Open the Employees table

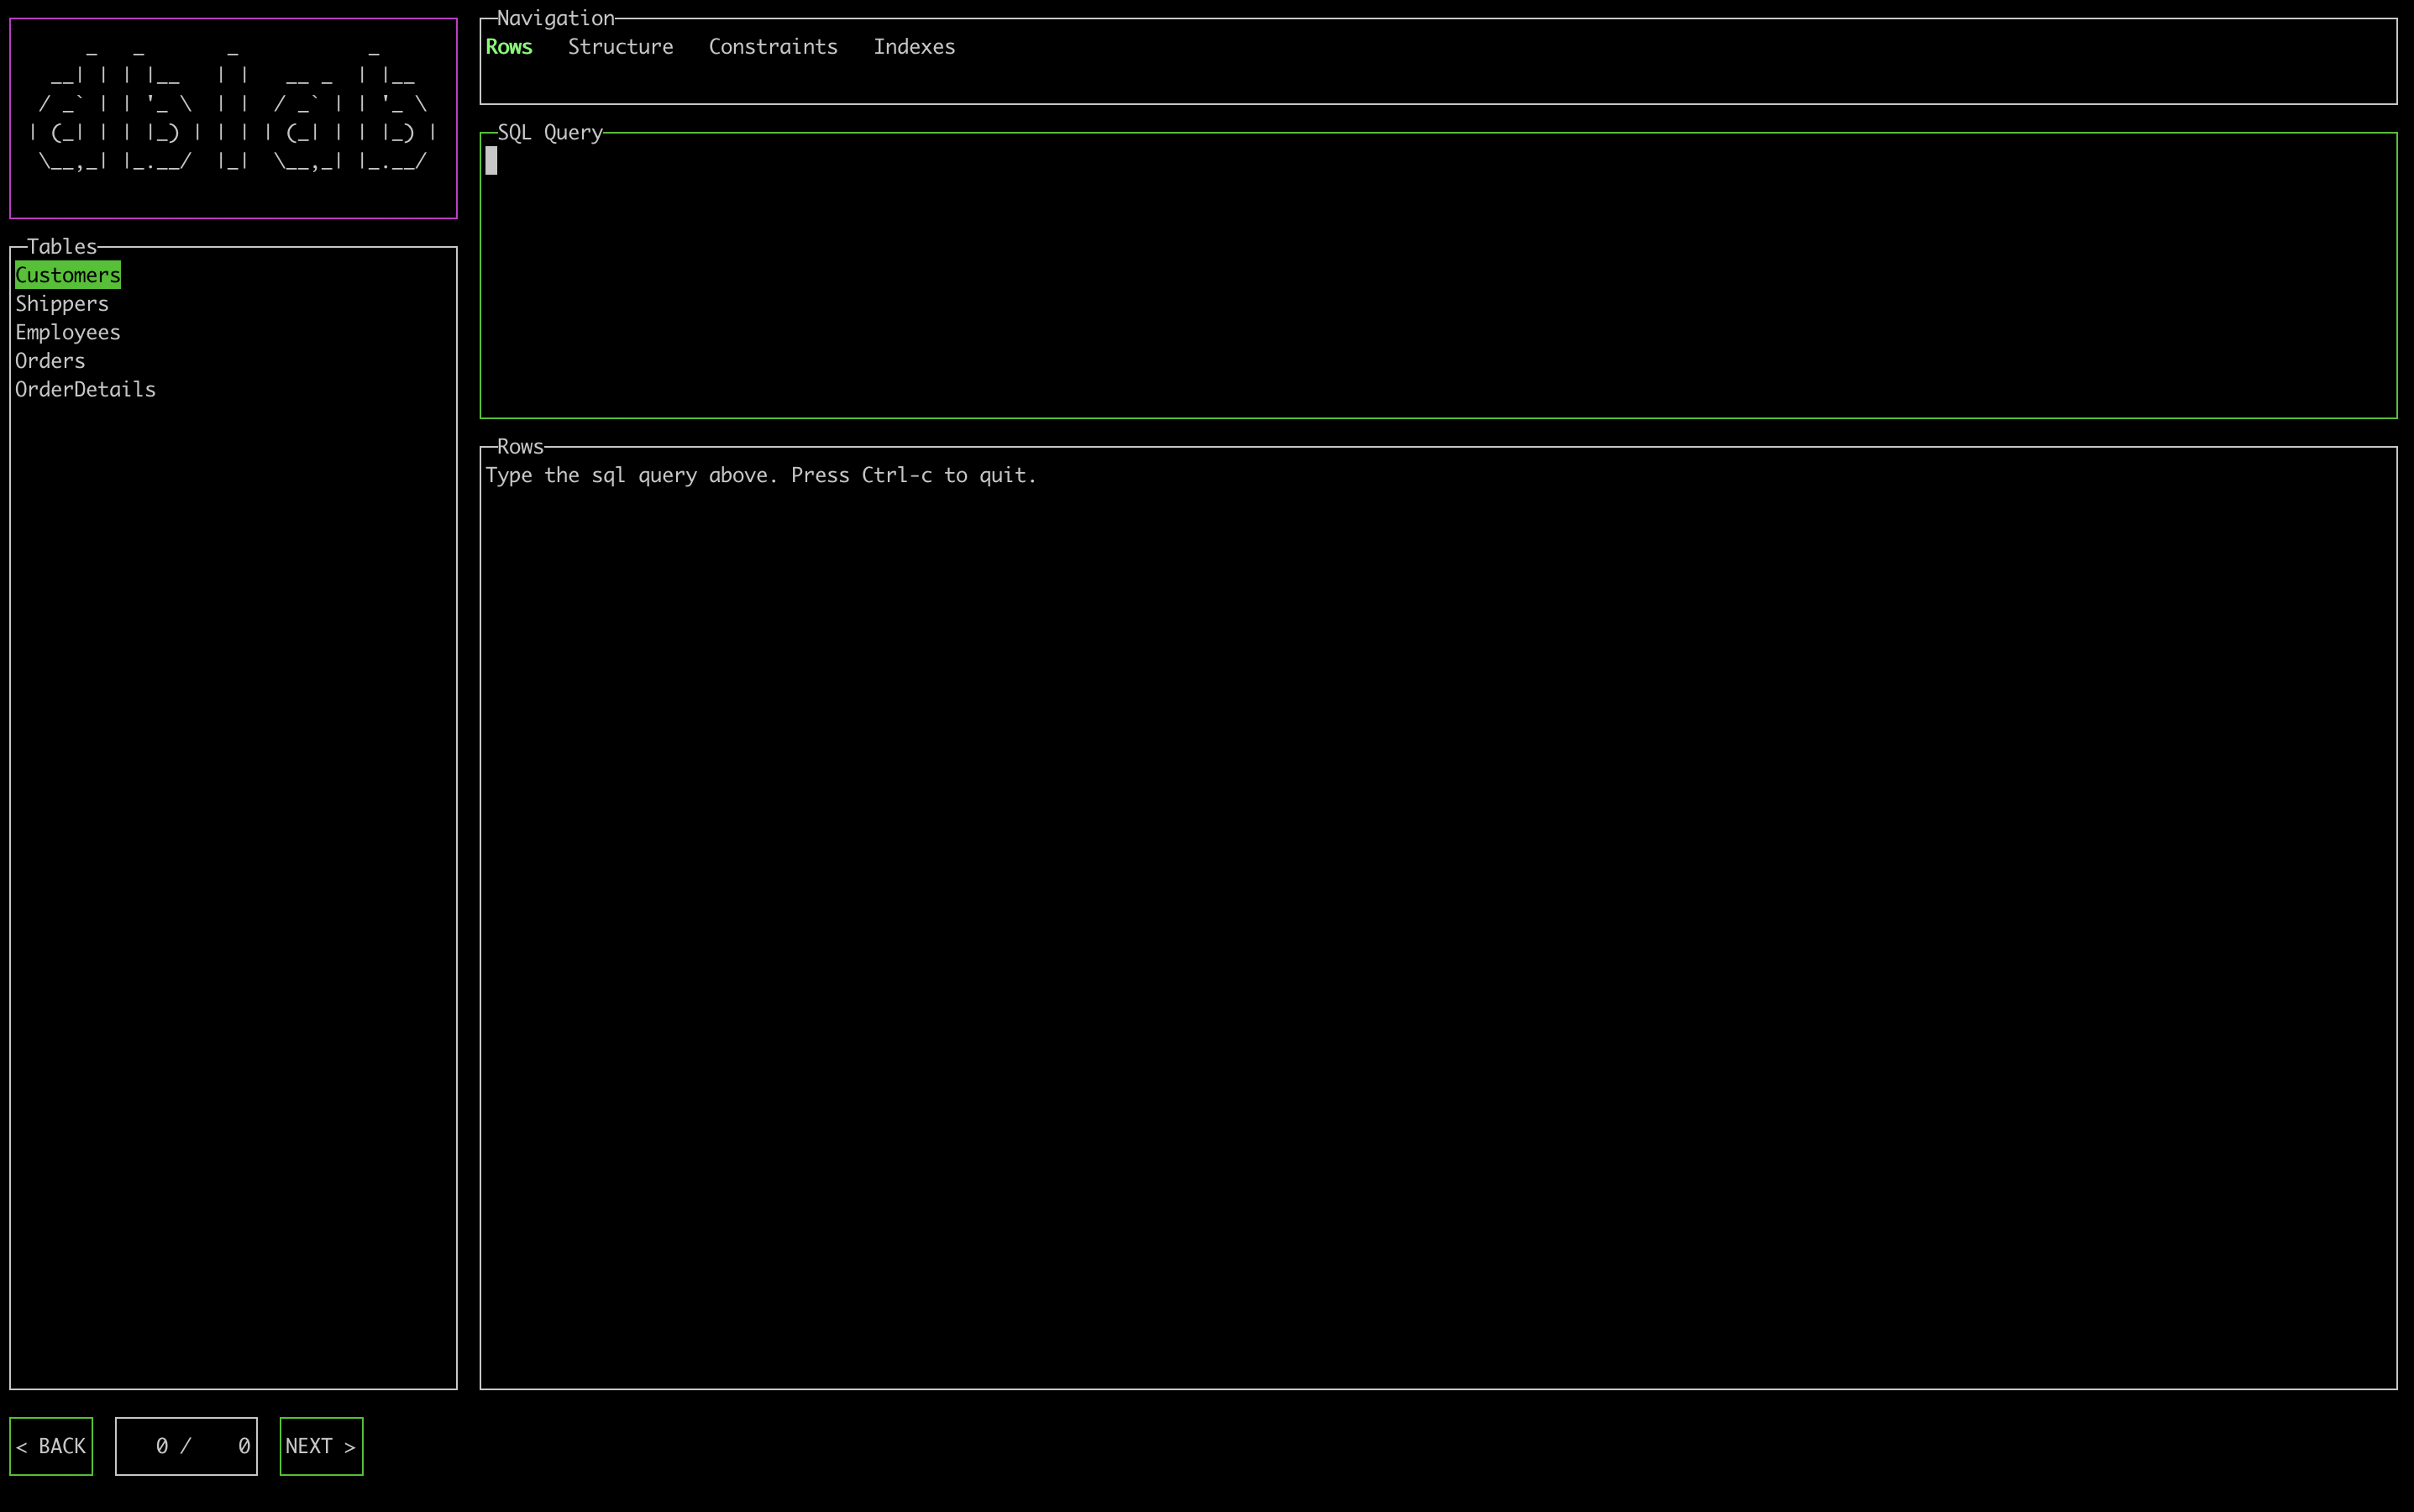coord(67,332)
